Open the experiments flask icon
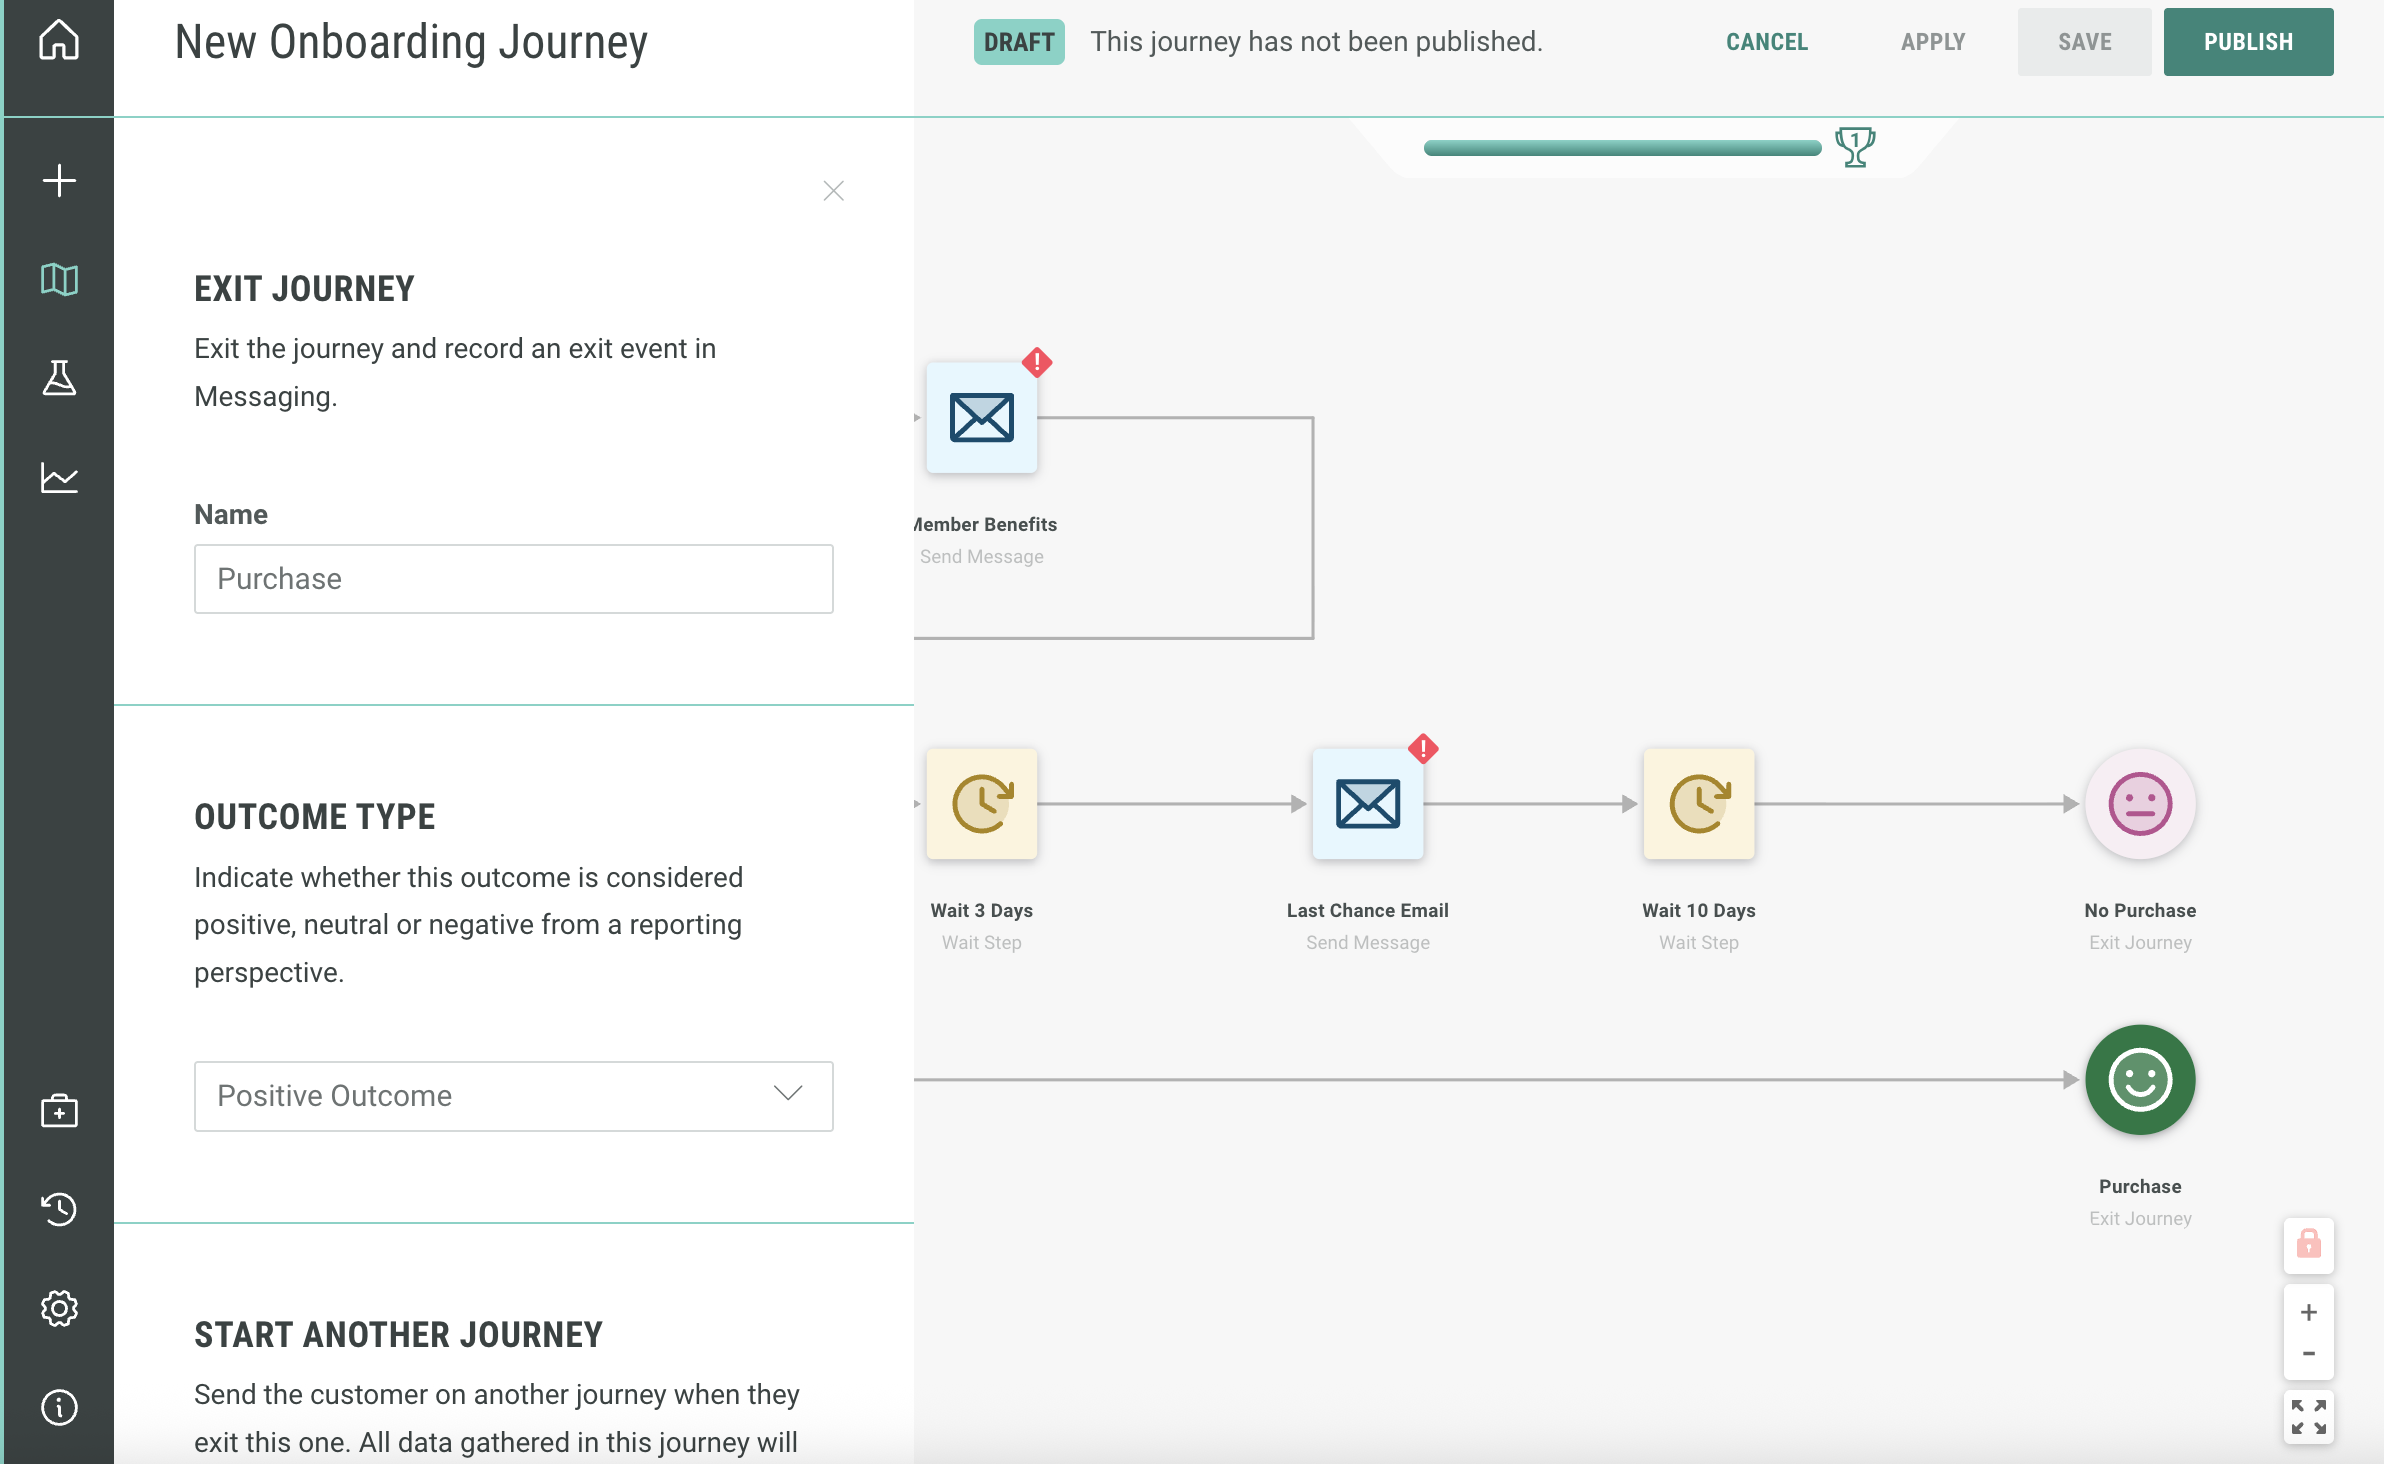The width and height of the screenshot is (2384, 1464). (59, 378)
